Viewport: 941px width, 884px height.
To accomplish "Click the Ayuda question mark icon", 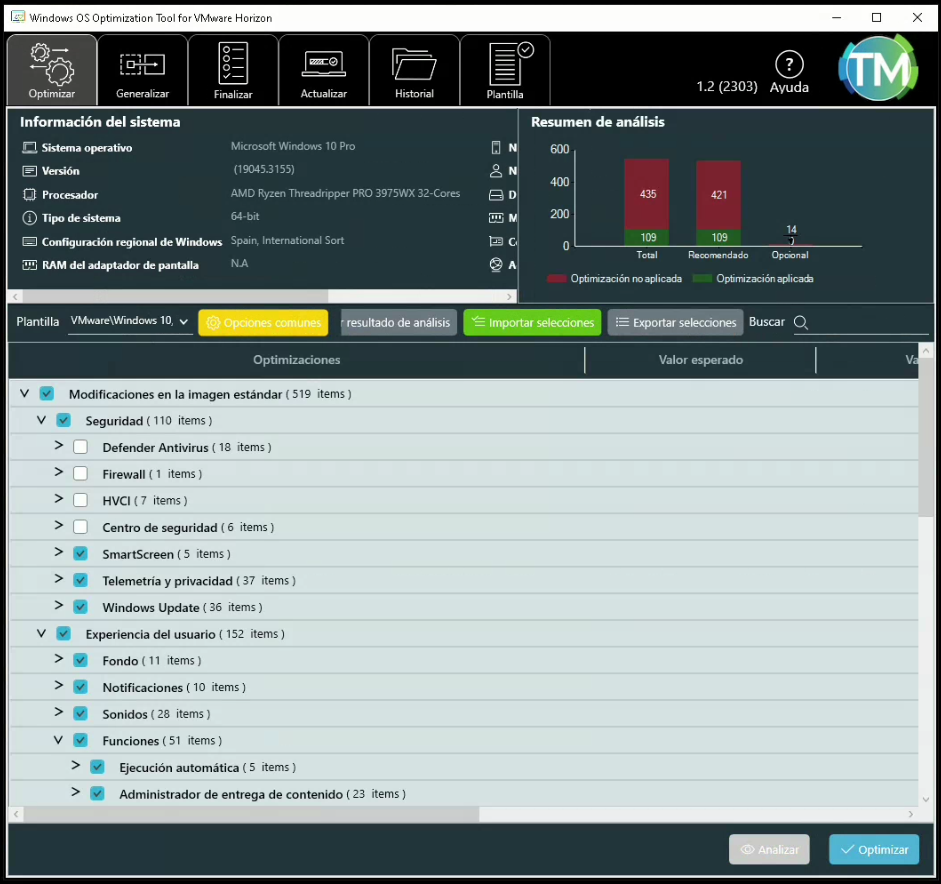I will (x=789, y=65).
